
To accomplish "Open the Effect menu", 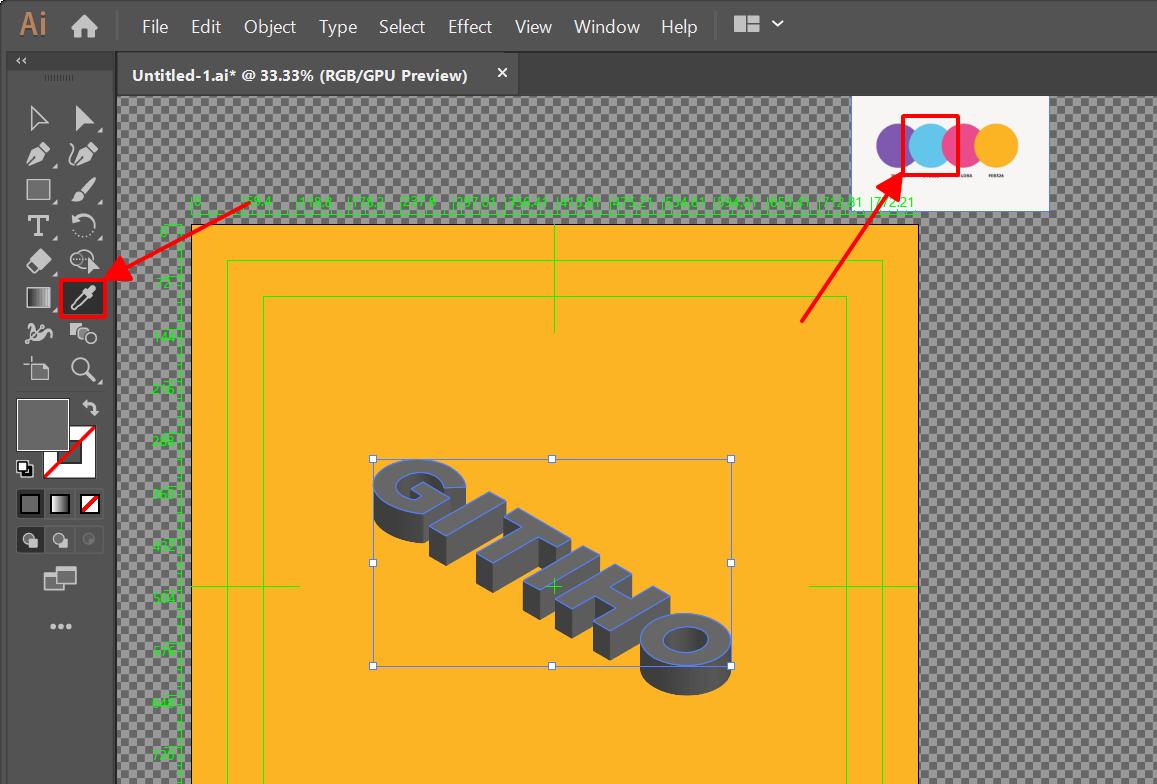I will click(x=469, y=27).
